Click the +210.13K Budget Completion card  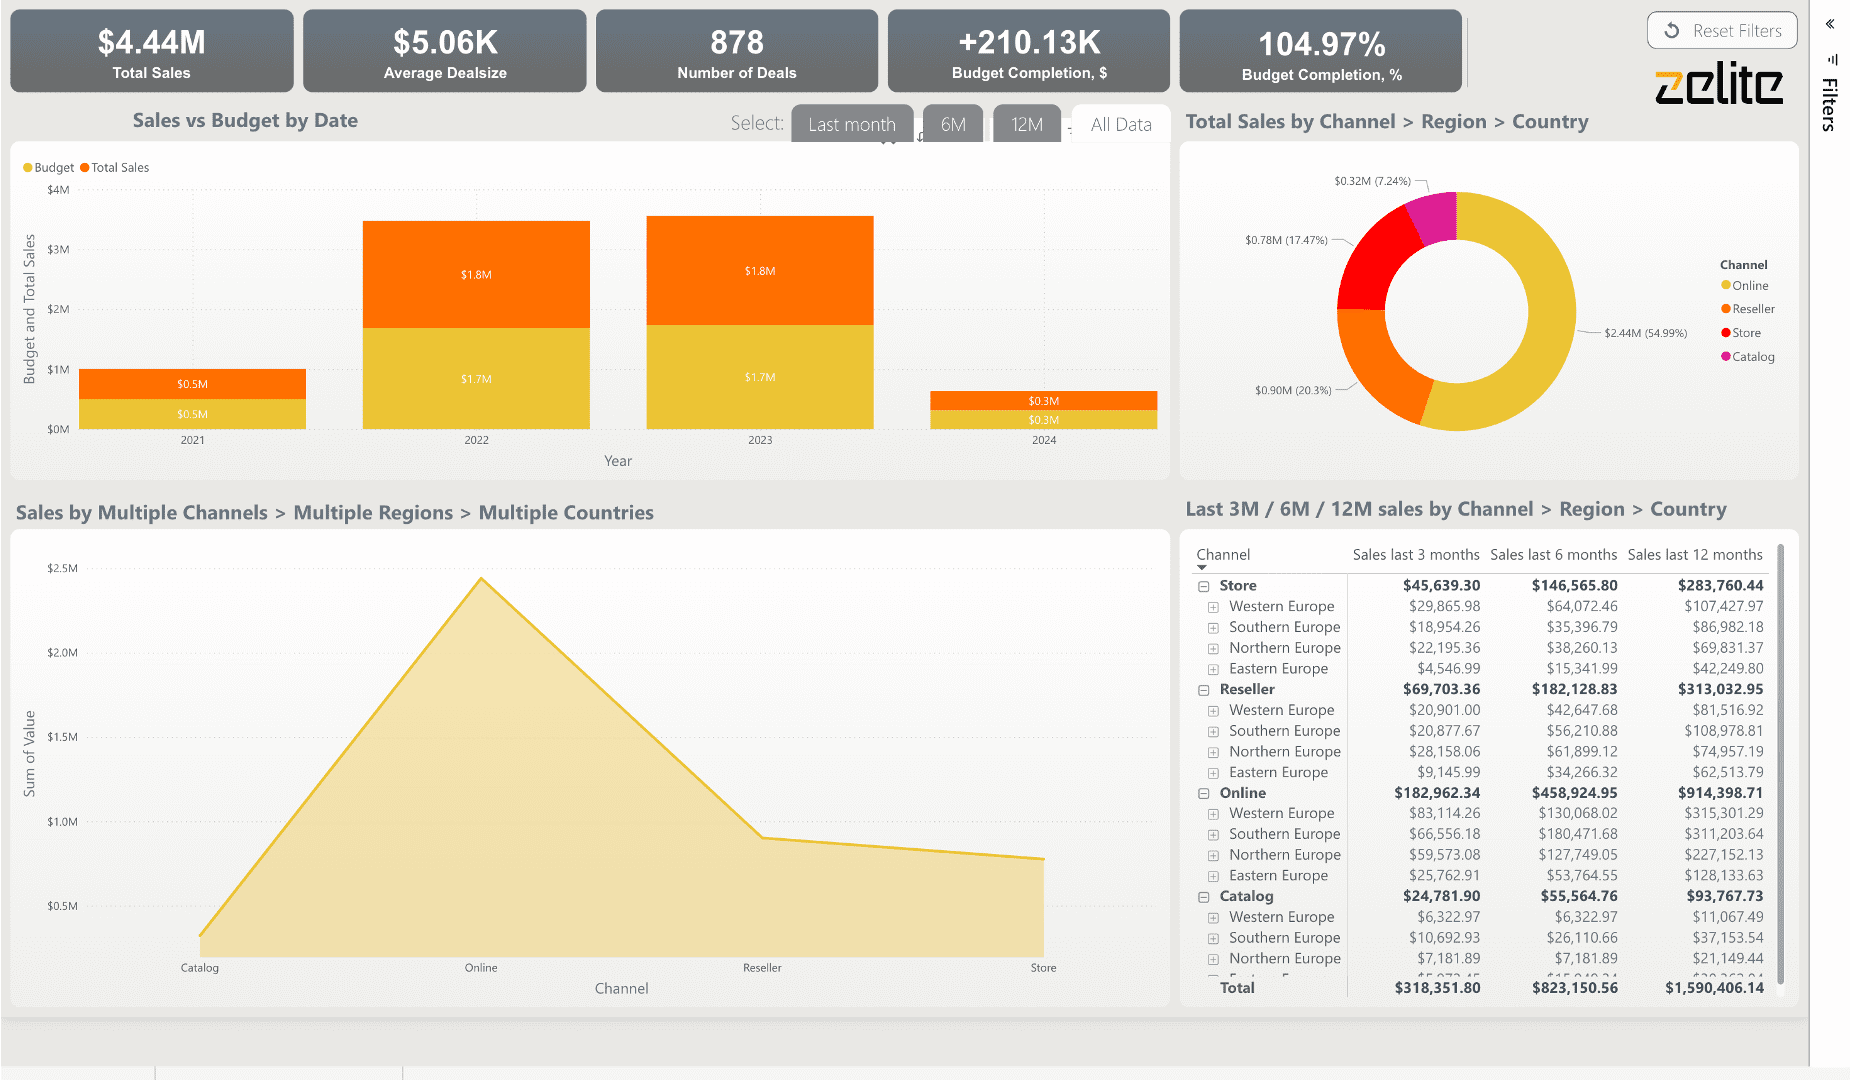pyautogui.click(x=1029, y=52)
